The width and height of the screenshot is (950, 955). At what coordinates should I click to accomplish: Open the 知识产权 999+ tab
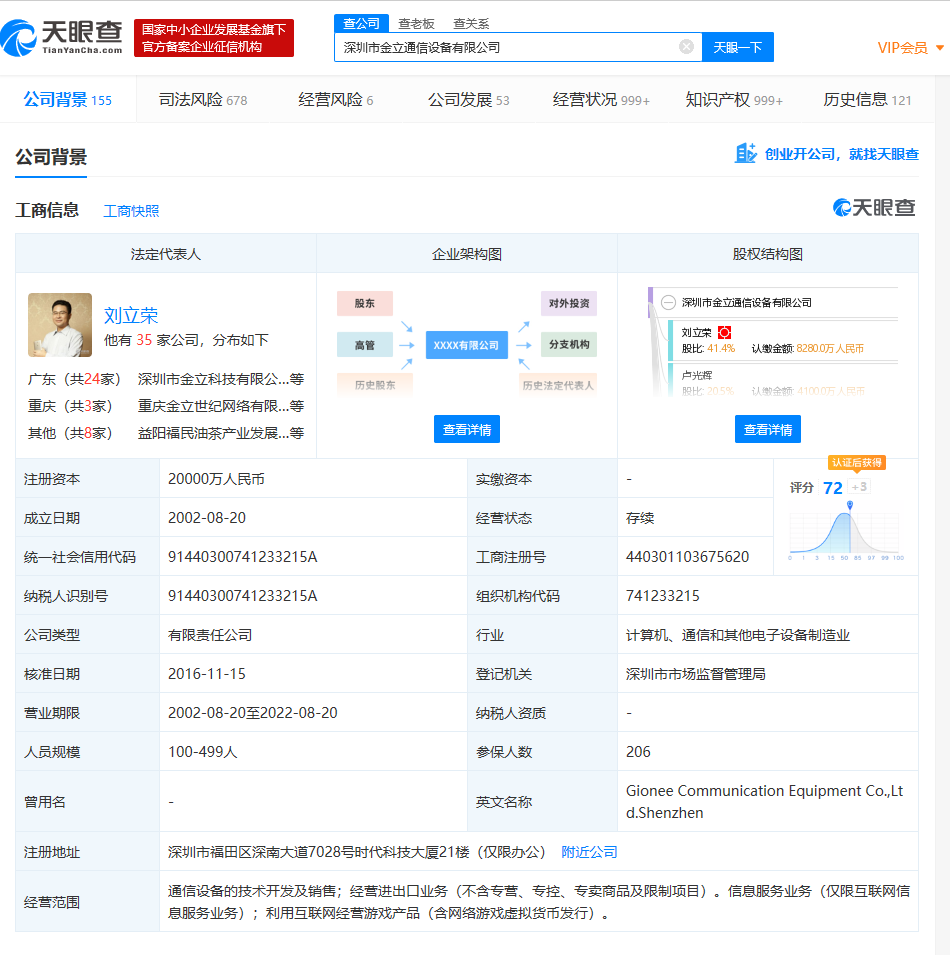coord(734,100)
